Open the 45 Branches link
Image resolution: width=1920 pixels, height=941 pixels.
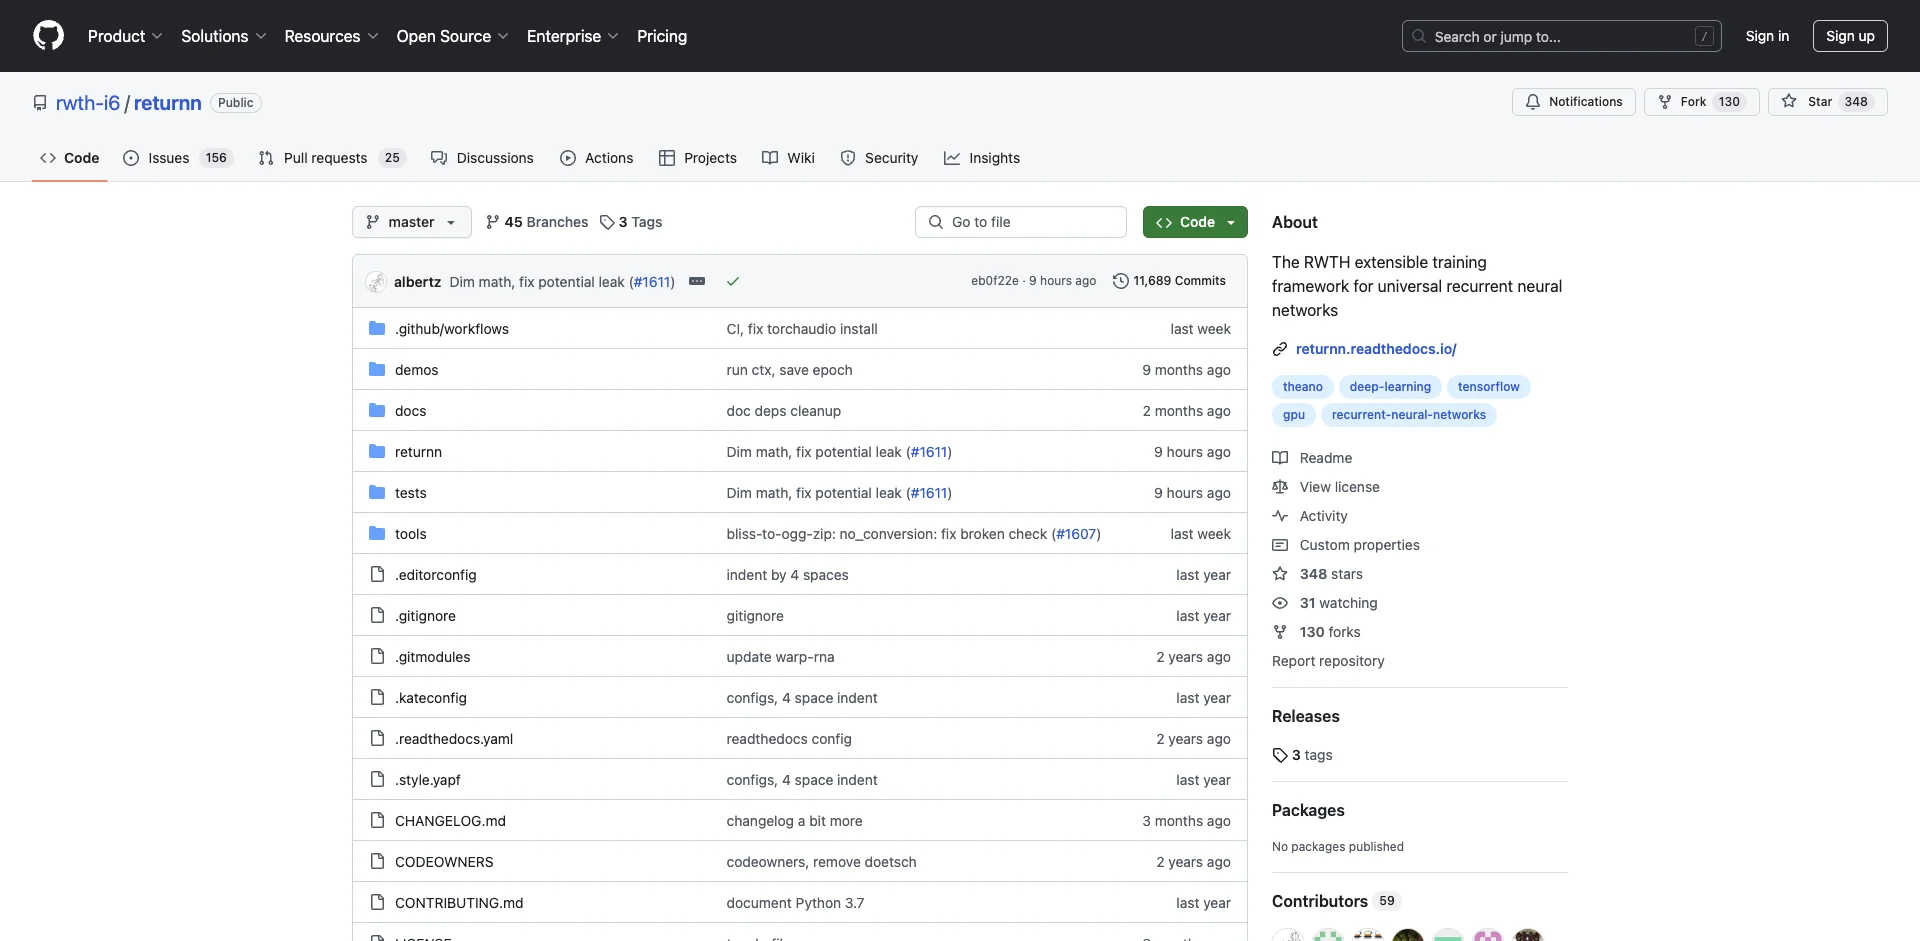[537, 222]
